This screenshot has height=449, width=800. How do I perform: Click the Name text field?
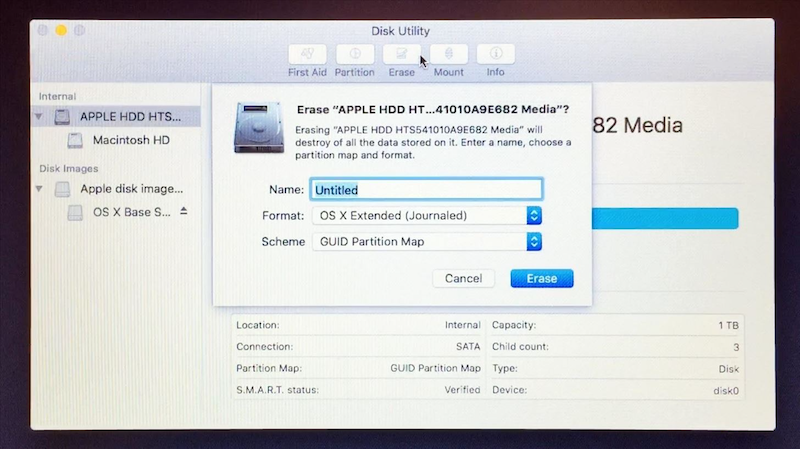427,189
